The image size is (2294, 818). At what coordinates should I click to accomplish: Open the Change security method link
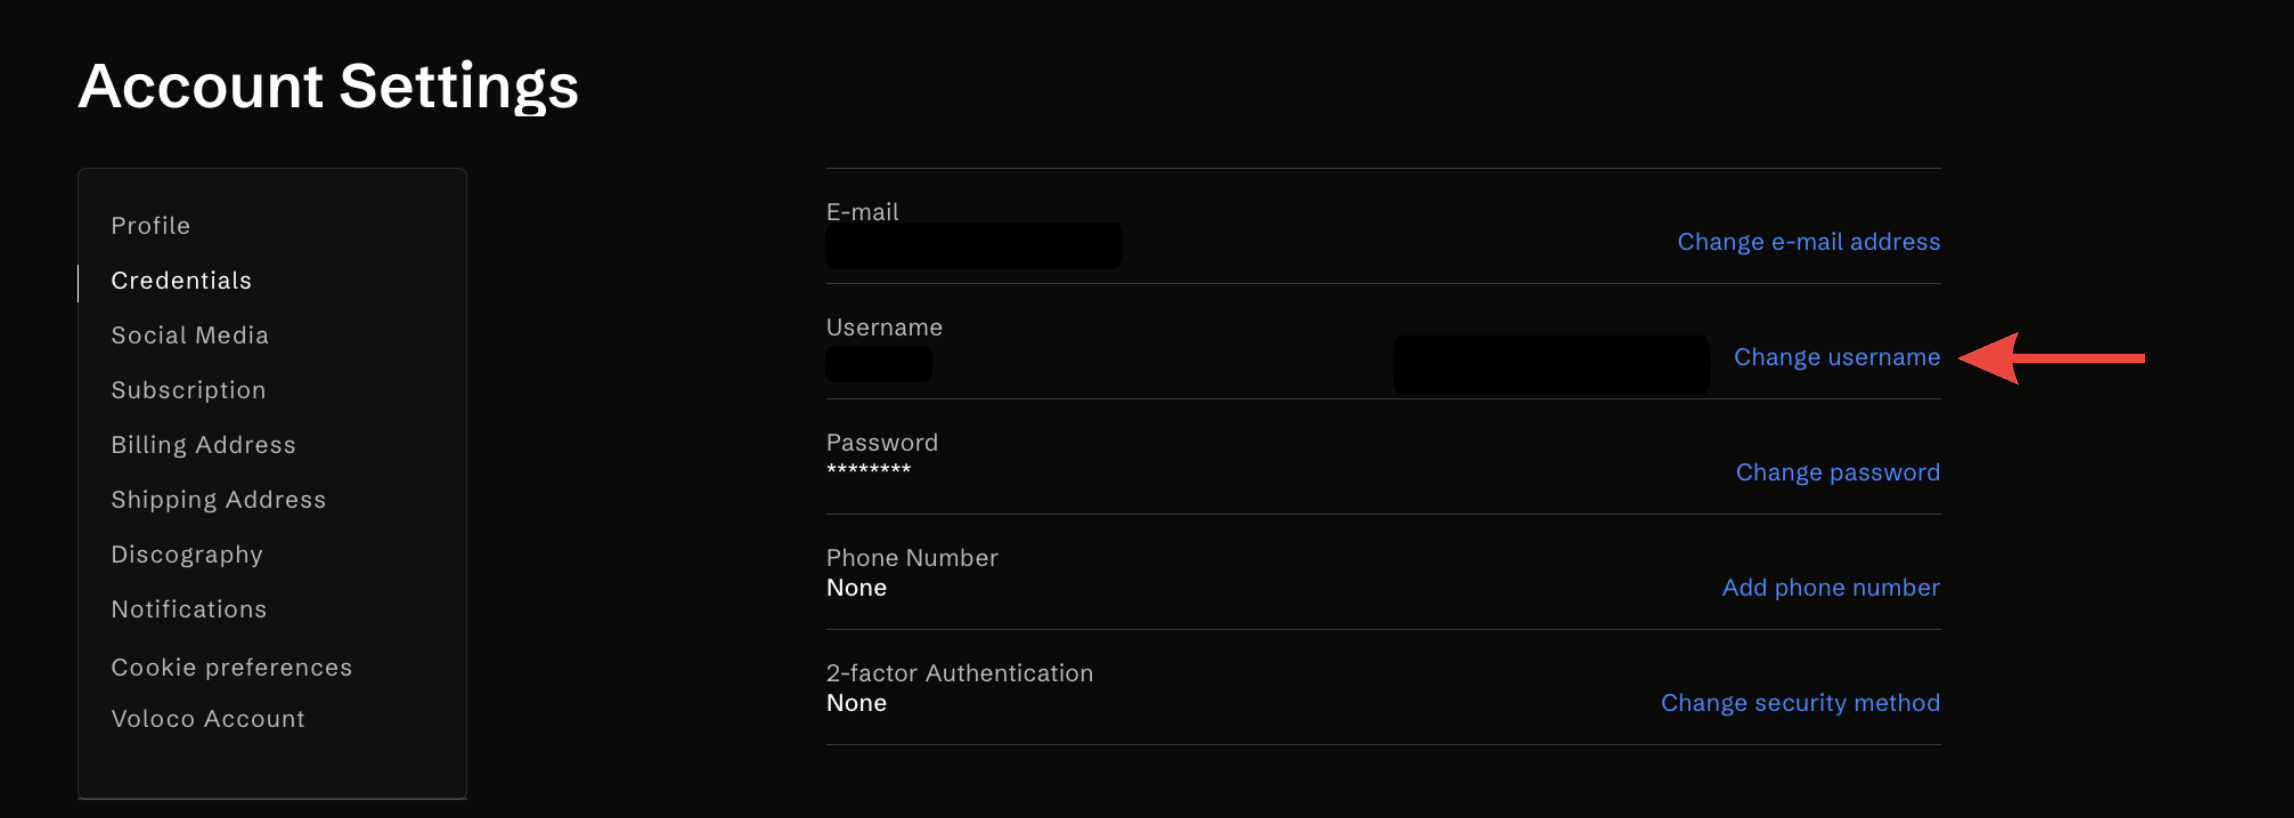pos(1800,703)
